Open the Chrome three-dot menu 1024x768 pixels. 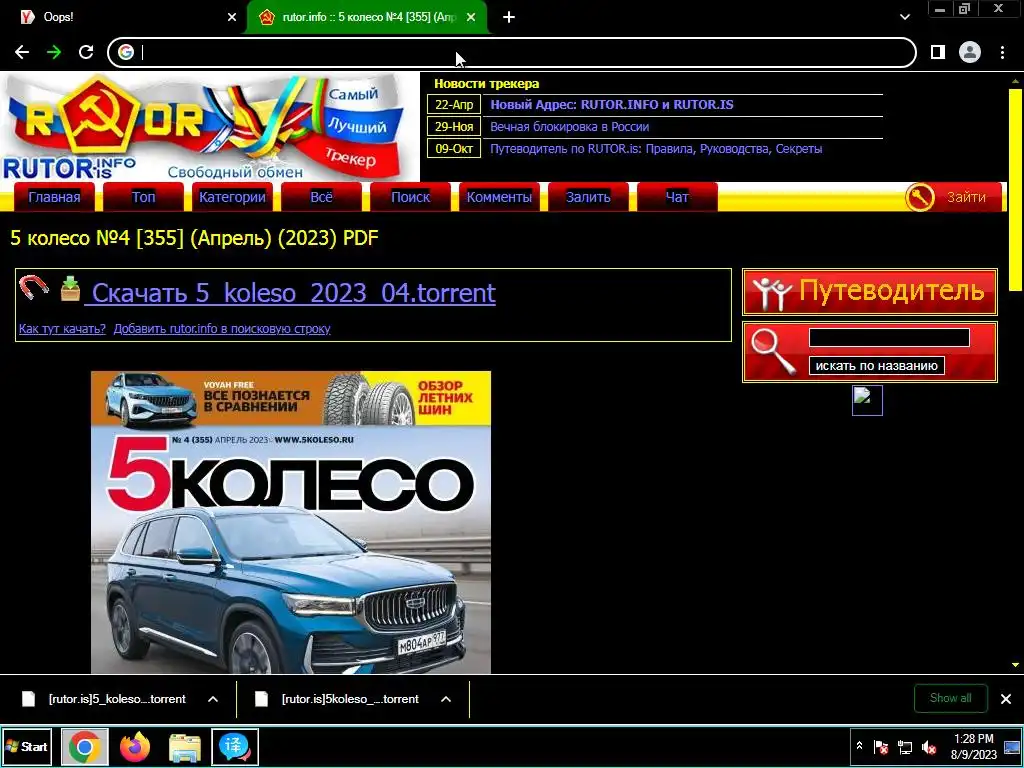coord(1002,52)
